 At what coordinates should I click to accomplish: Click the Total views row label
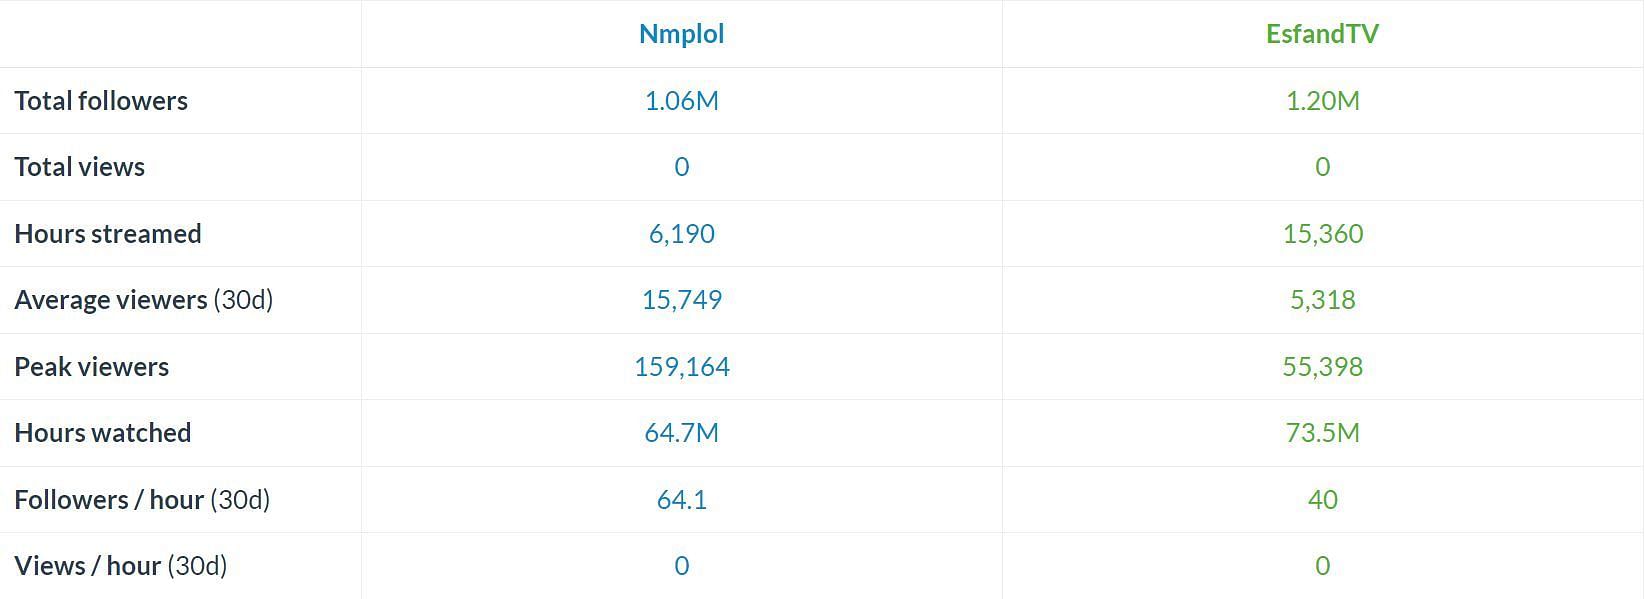(x=80, y=167)
